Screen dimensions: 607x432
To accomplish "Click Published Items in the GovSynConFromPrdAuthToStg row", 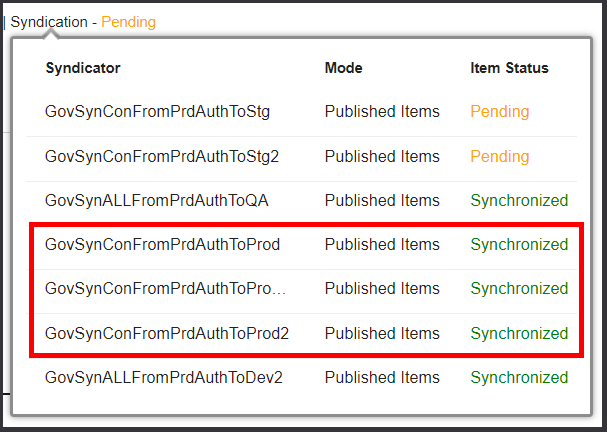I will (x=382, y=112).
